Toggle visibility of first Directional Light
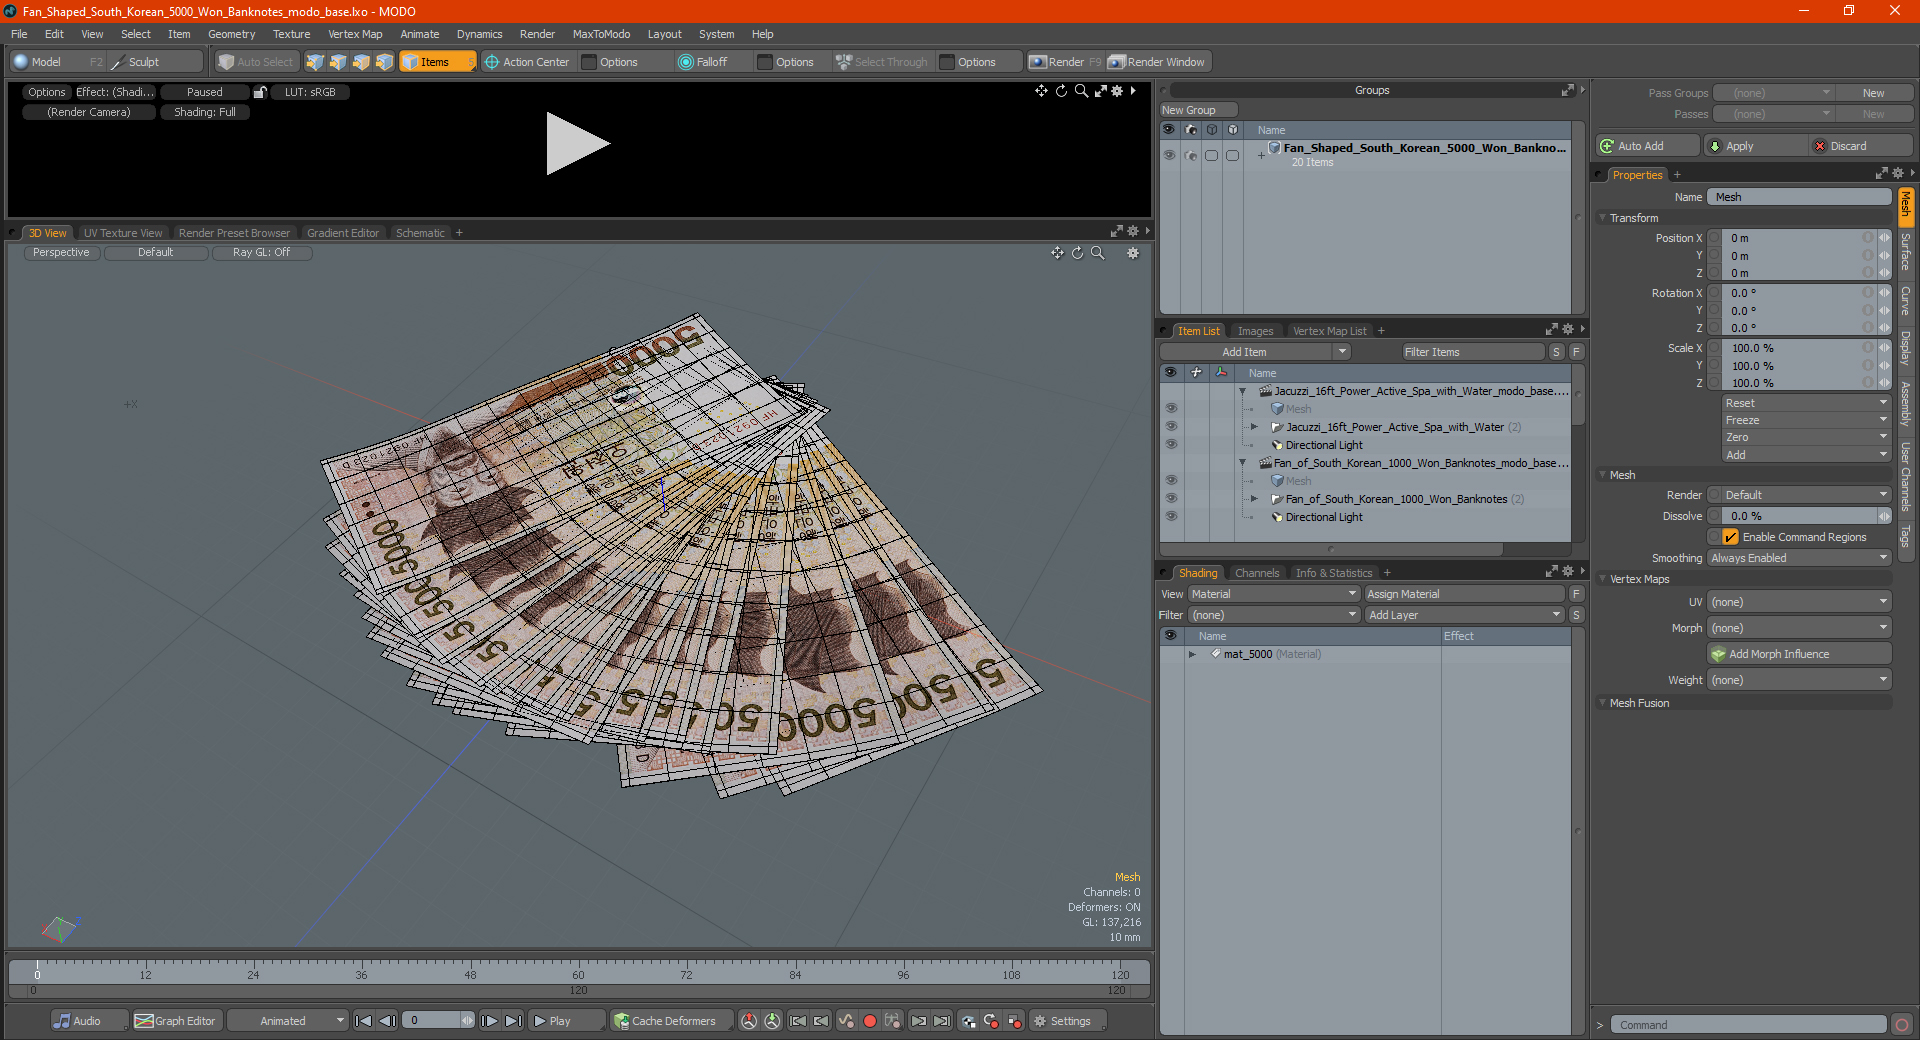This screenshot has width=1920, height=1040. tap(1171, 445)
